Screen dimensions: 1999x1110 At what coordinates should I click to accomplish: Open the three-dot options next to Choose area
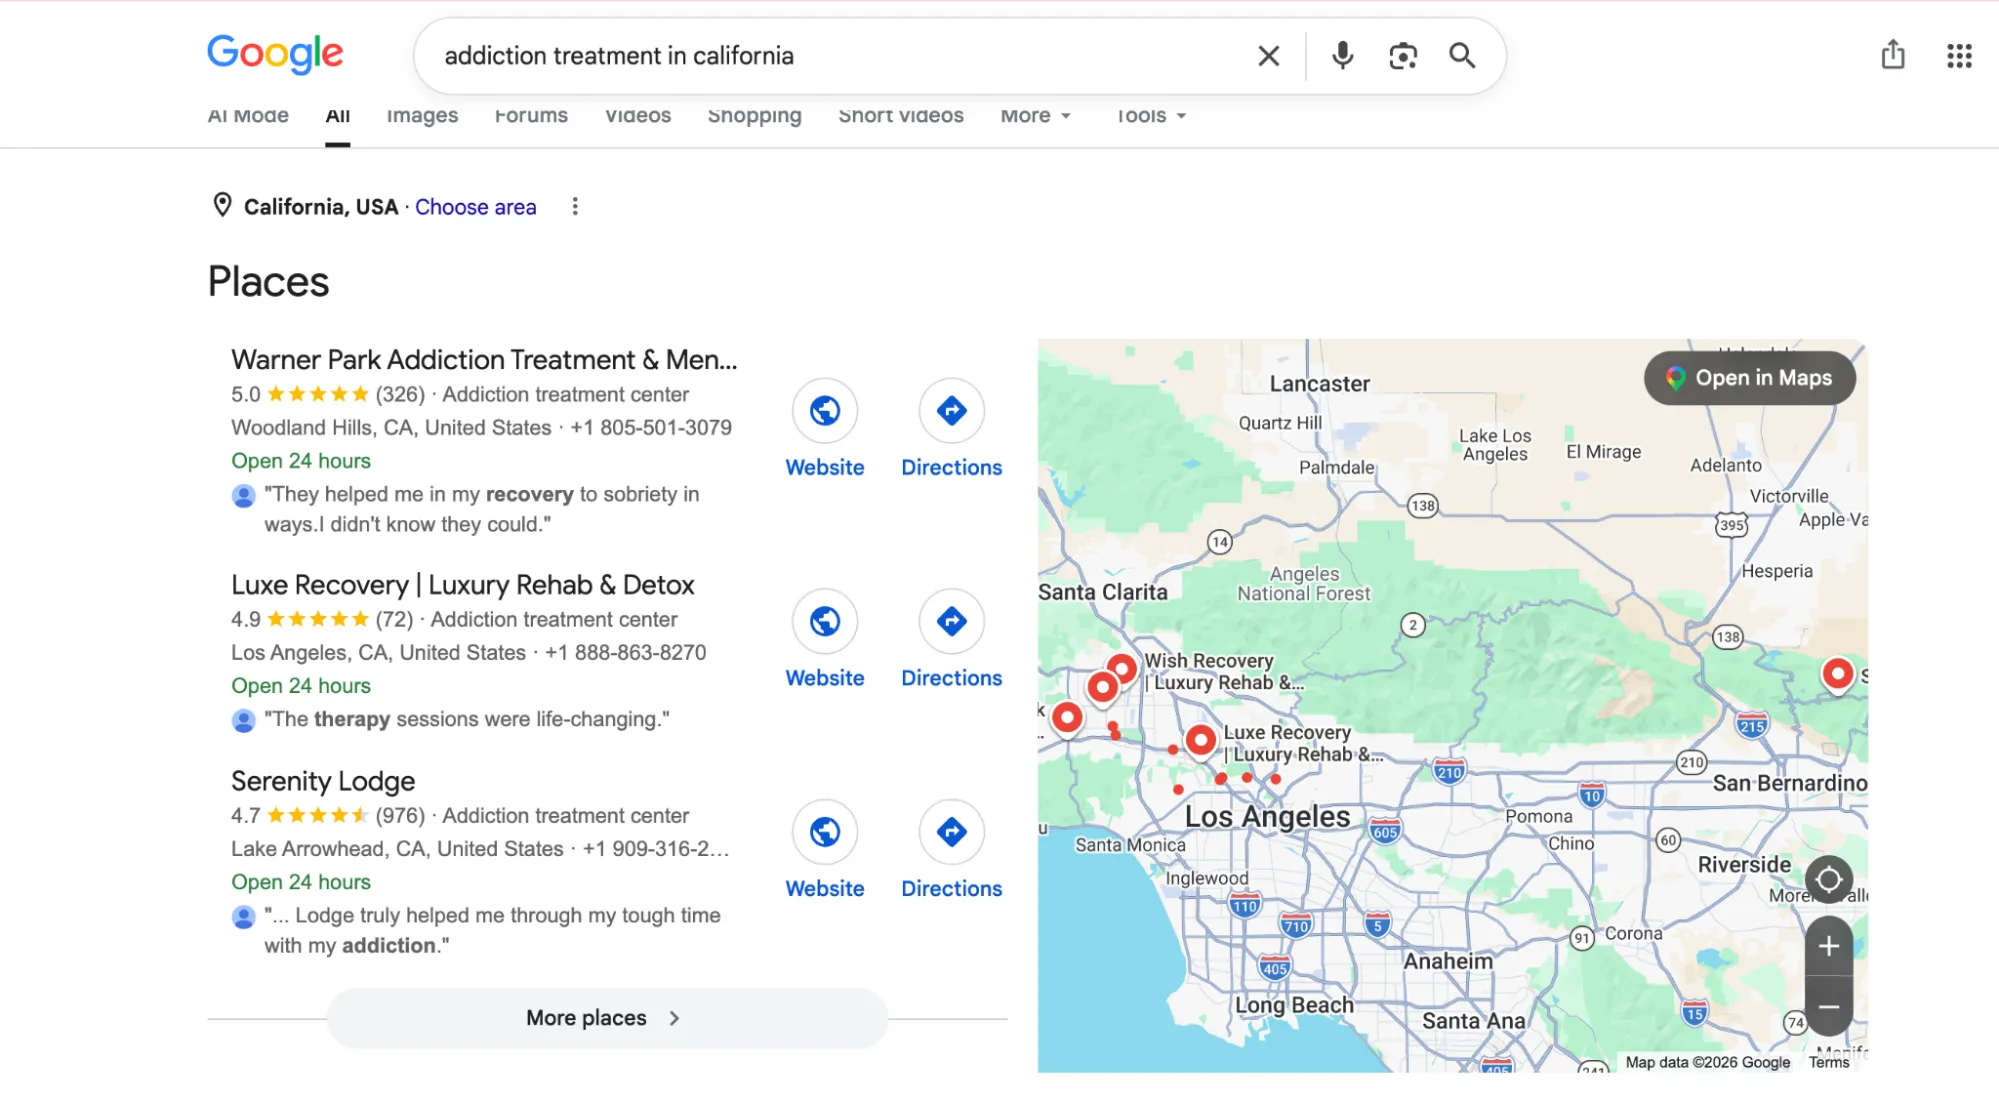pos(574,206)
